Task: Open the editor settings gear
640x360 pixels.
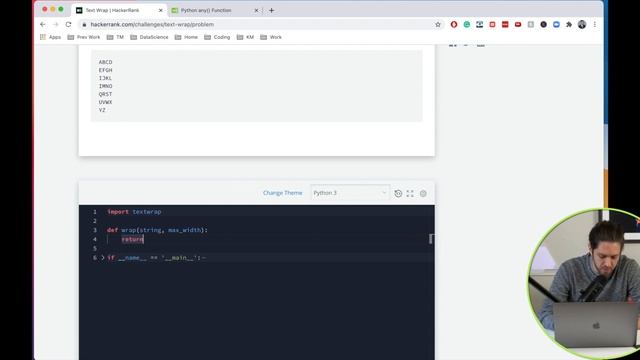Action: pyautogui.click(x=423, y=193)
